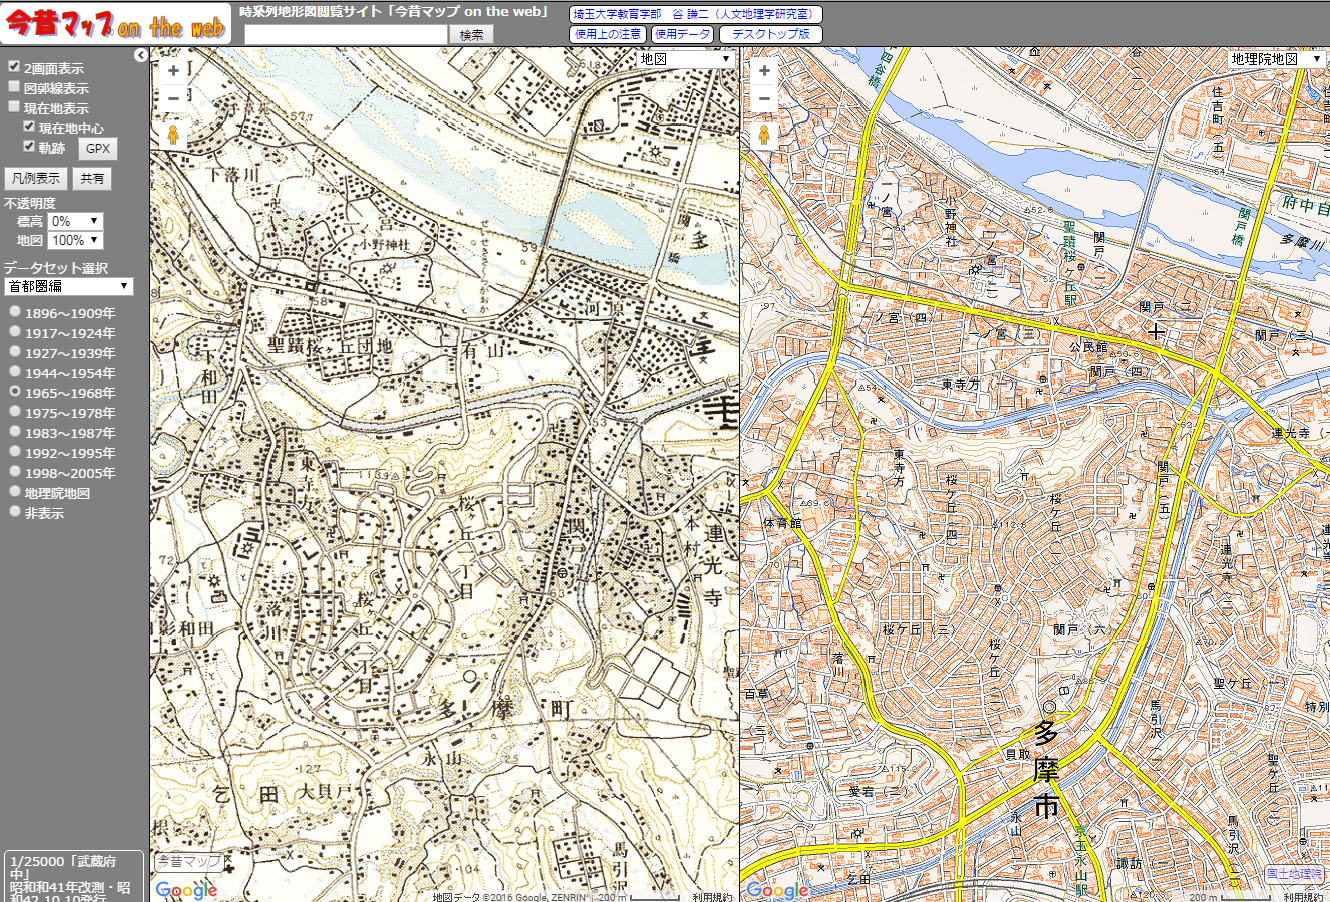Select the 1965～1968年 period
This screenshot has width=1330, height=902.
(x=15, y=392)
